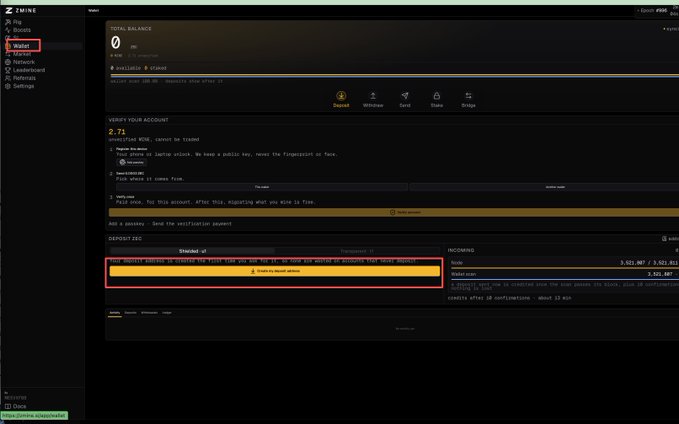
Task: Open the Network page
Action: point(24,62)
